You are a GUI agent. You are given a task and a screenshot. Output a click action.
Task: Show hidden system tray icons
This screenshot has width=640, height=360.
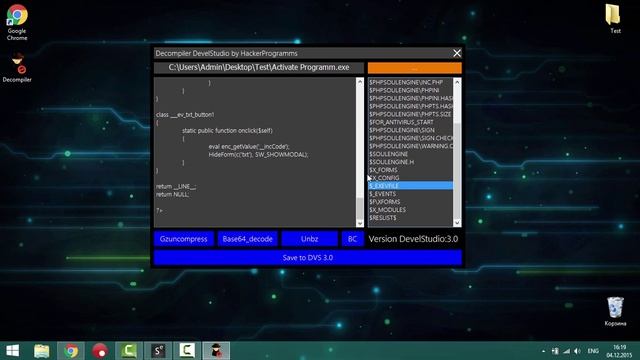[543, 351]
